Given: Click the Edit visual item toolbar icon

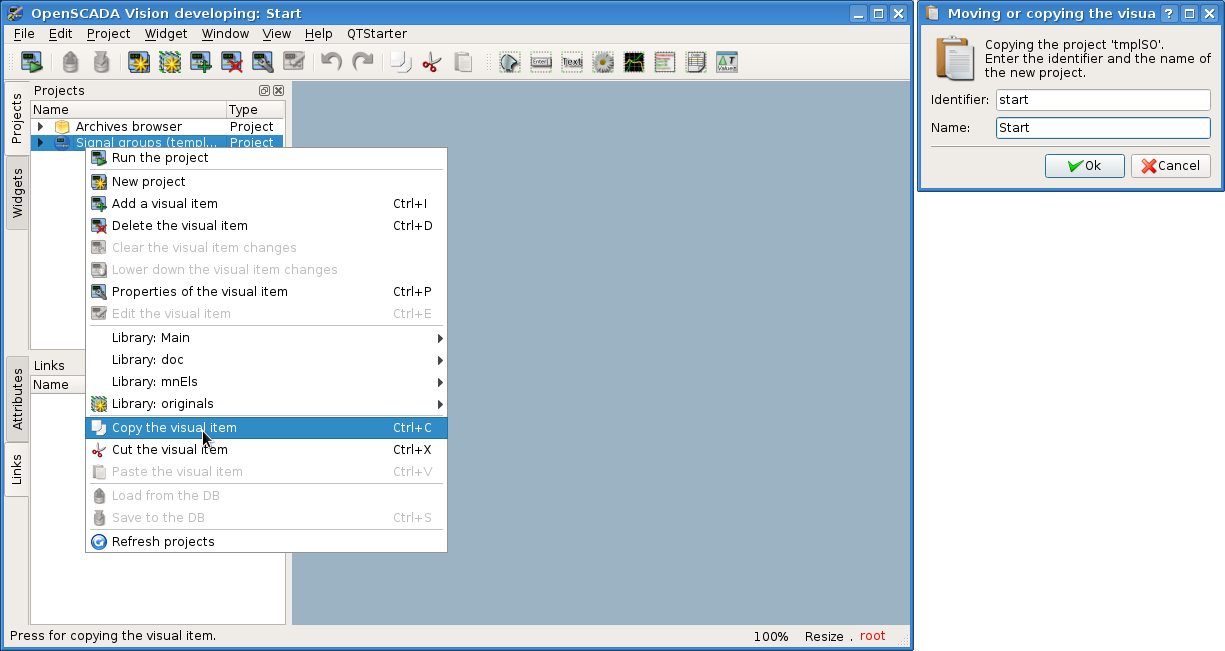Looking at the screenshot, I should click(294, 62).
